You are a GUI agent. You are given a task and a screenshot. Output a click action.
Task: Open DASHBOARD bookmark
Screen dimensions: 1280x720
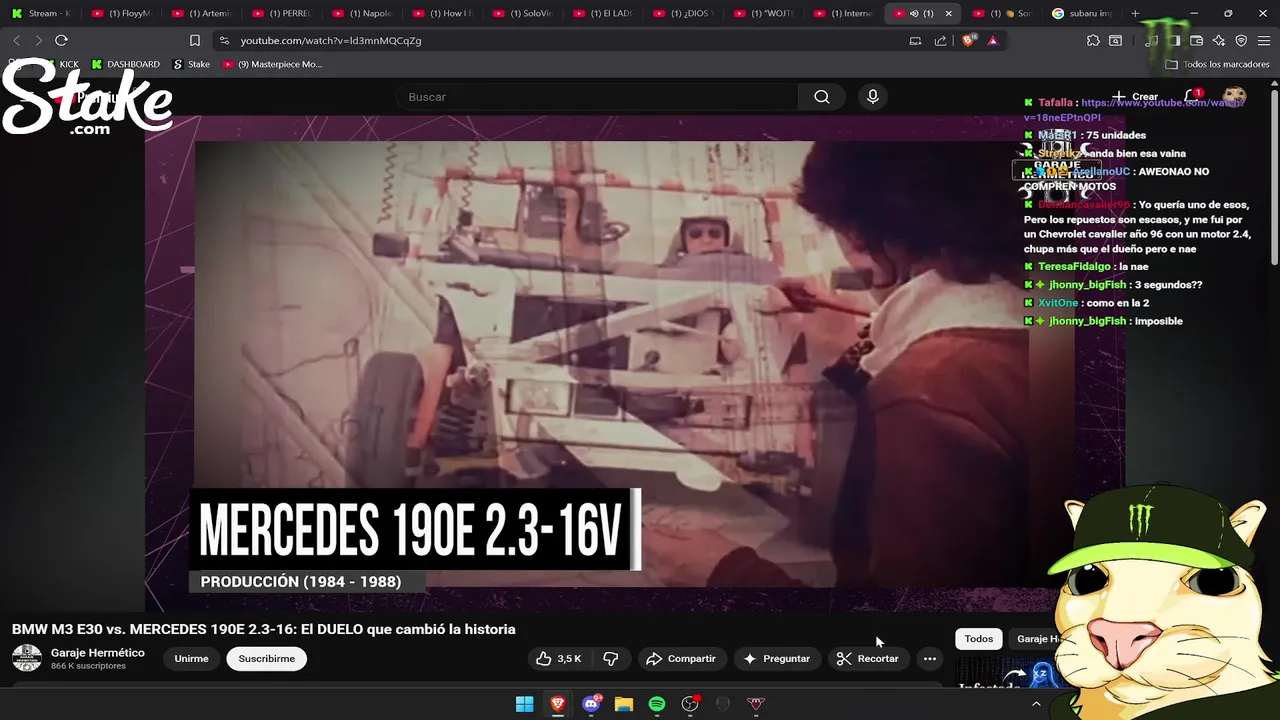tap(126, 64)
